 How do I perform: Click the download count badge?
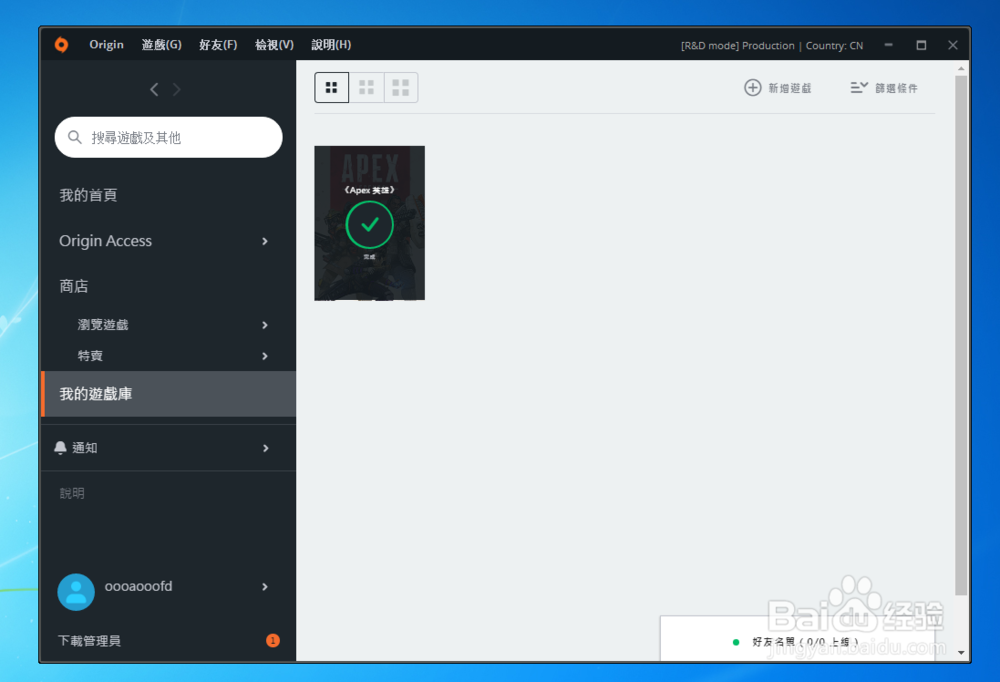click(273, 641)
